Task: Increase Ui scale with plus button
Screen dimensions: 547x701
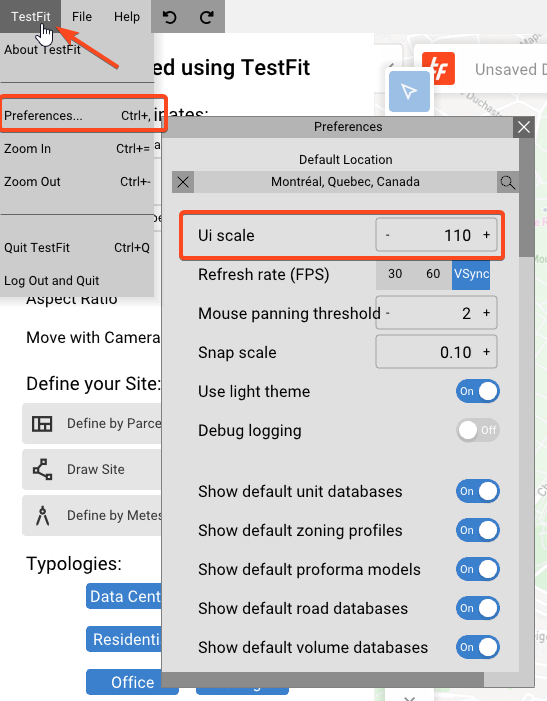Action: [487, 235]
